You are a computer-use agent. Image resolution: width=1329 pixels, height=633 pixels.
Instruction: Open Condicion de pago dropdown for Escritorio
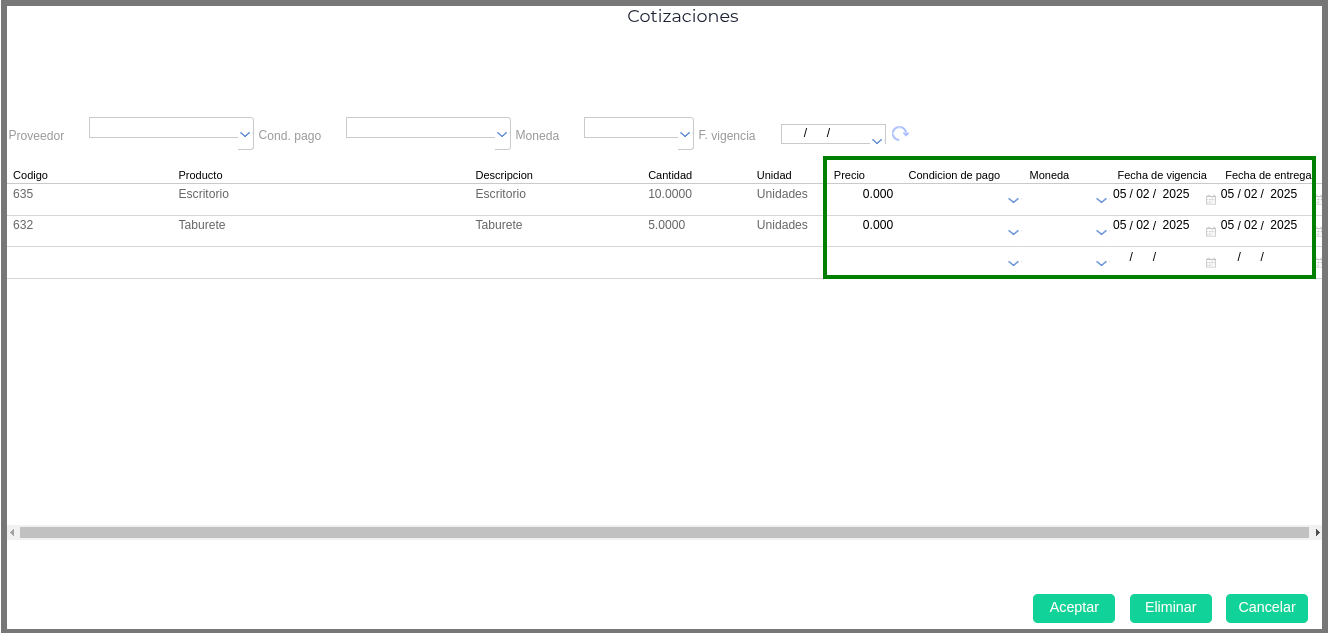(1013, 200)
